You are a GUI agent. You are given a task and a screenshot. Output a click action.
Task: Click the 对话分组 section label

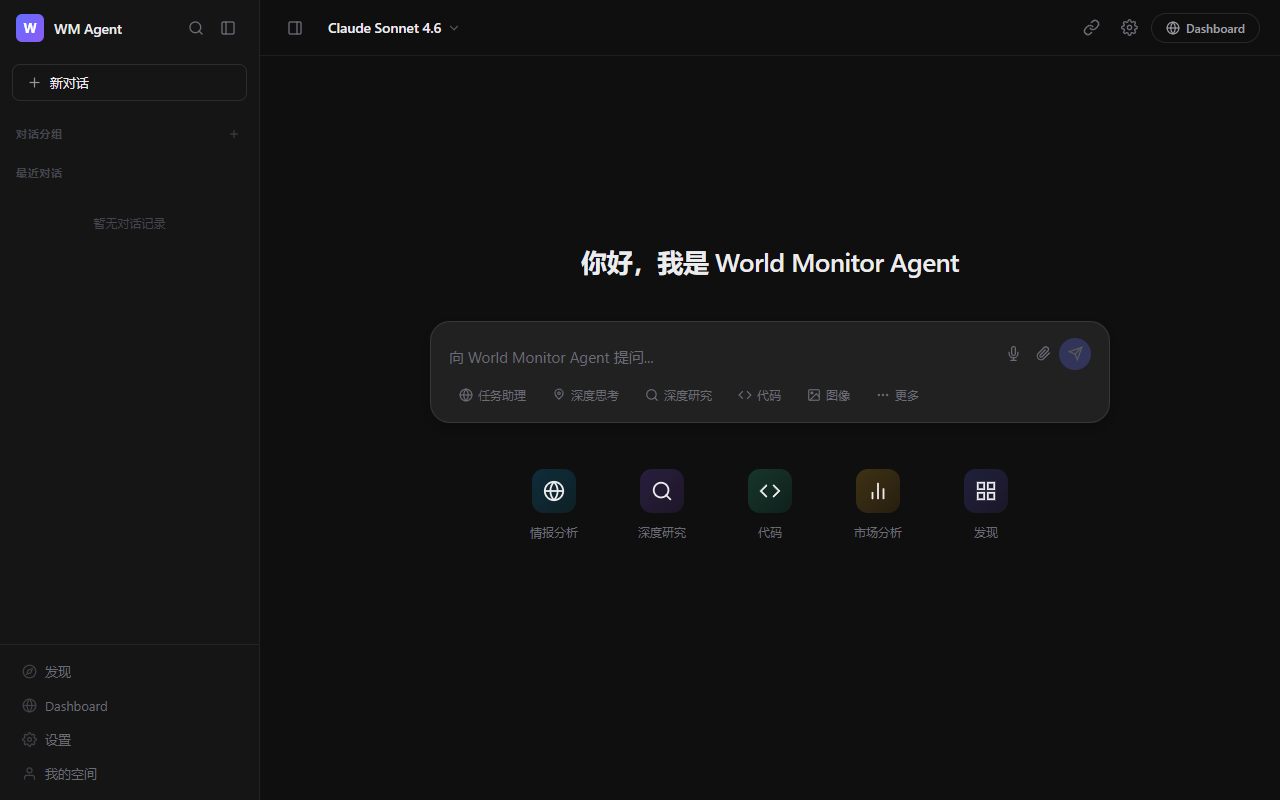coord(39,134)
